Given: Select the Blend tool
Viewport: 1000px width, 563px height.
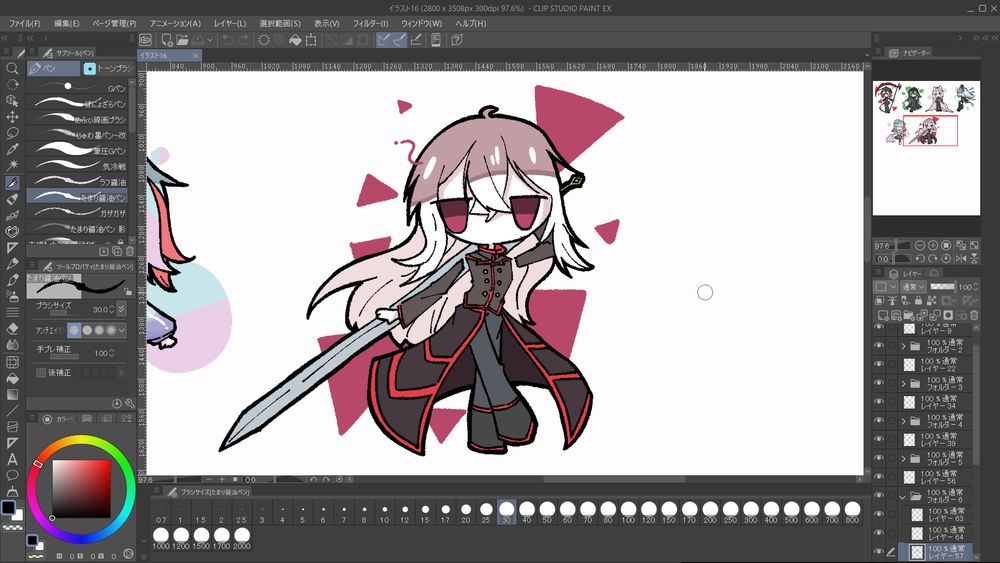Looking at the screenshot, I should (11, 344).
